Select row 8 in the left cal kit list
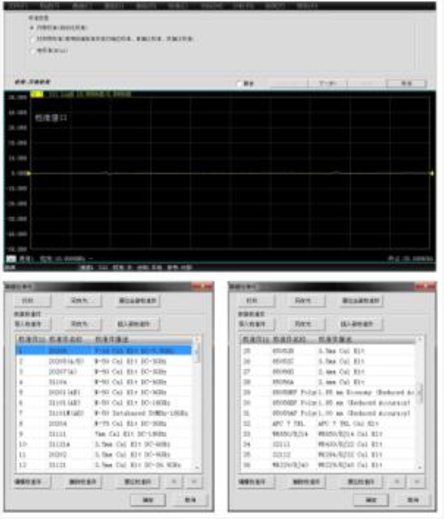The height and width of the screenshot is (519, 444). [104, 423]
